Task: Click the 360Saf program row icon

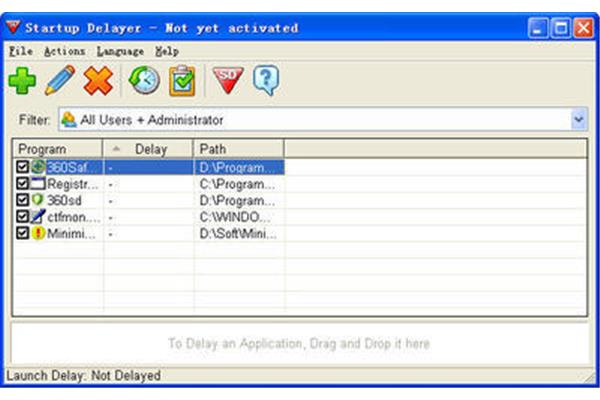Action: coord(38,167)
